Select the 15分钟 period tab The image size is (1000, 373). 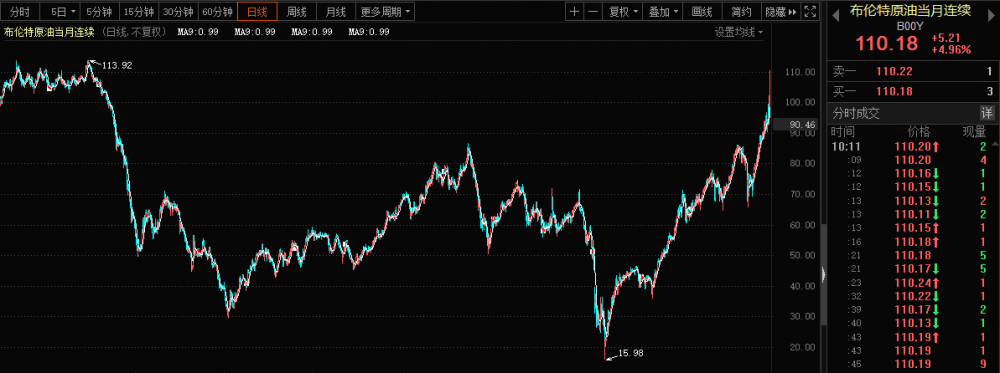pos(138,11)
